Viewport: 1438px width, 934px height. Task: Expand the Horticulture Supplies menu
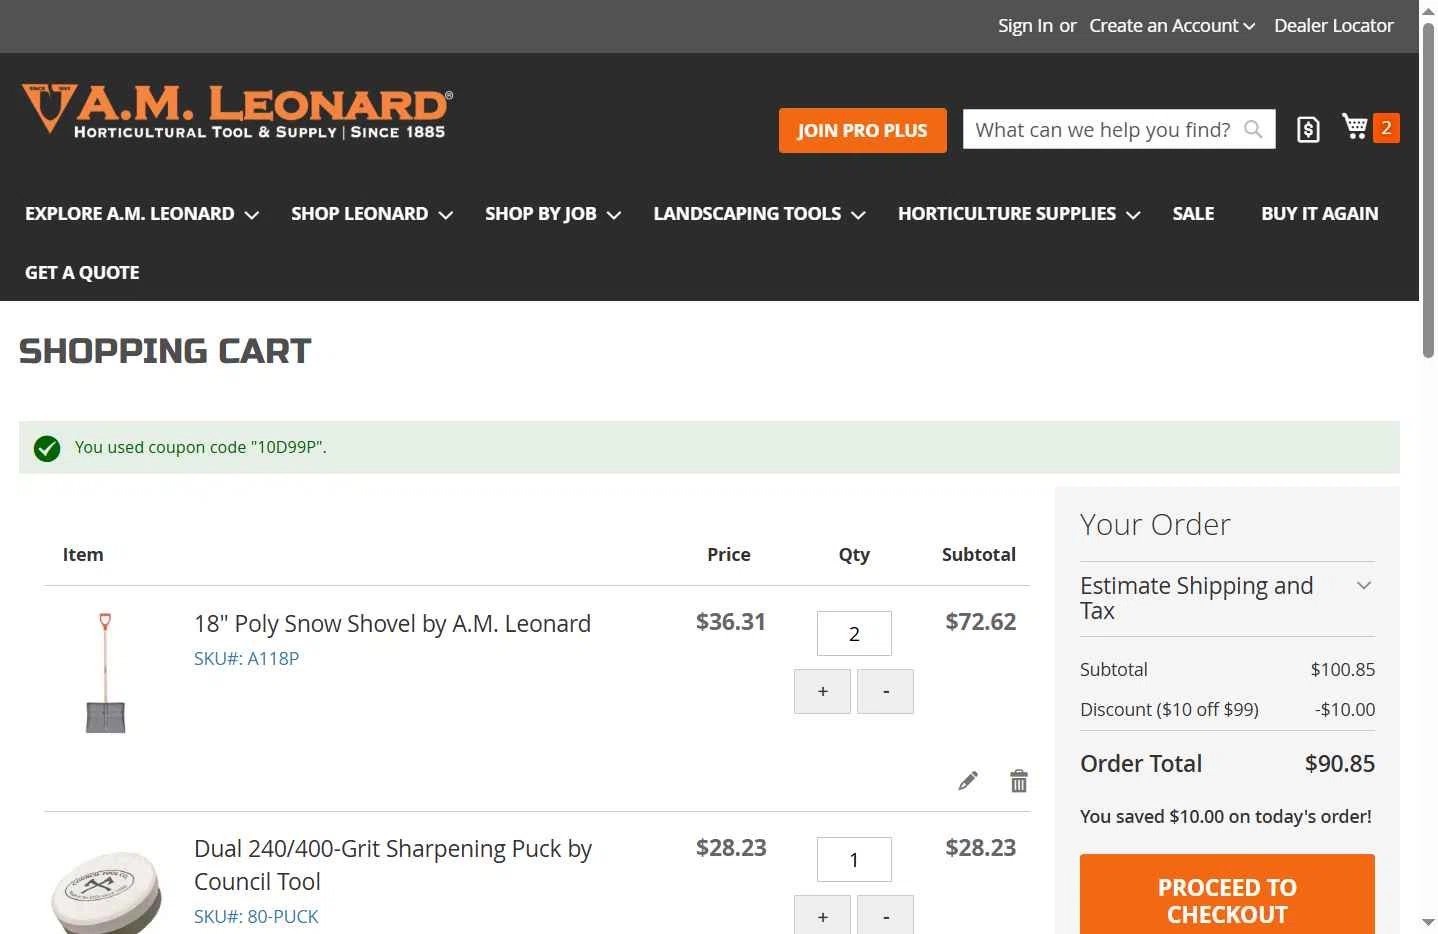click(x=1019, y=214)
